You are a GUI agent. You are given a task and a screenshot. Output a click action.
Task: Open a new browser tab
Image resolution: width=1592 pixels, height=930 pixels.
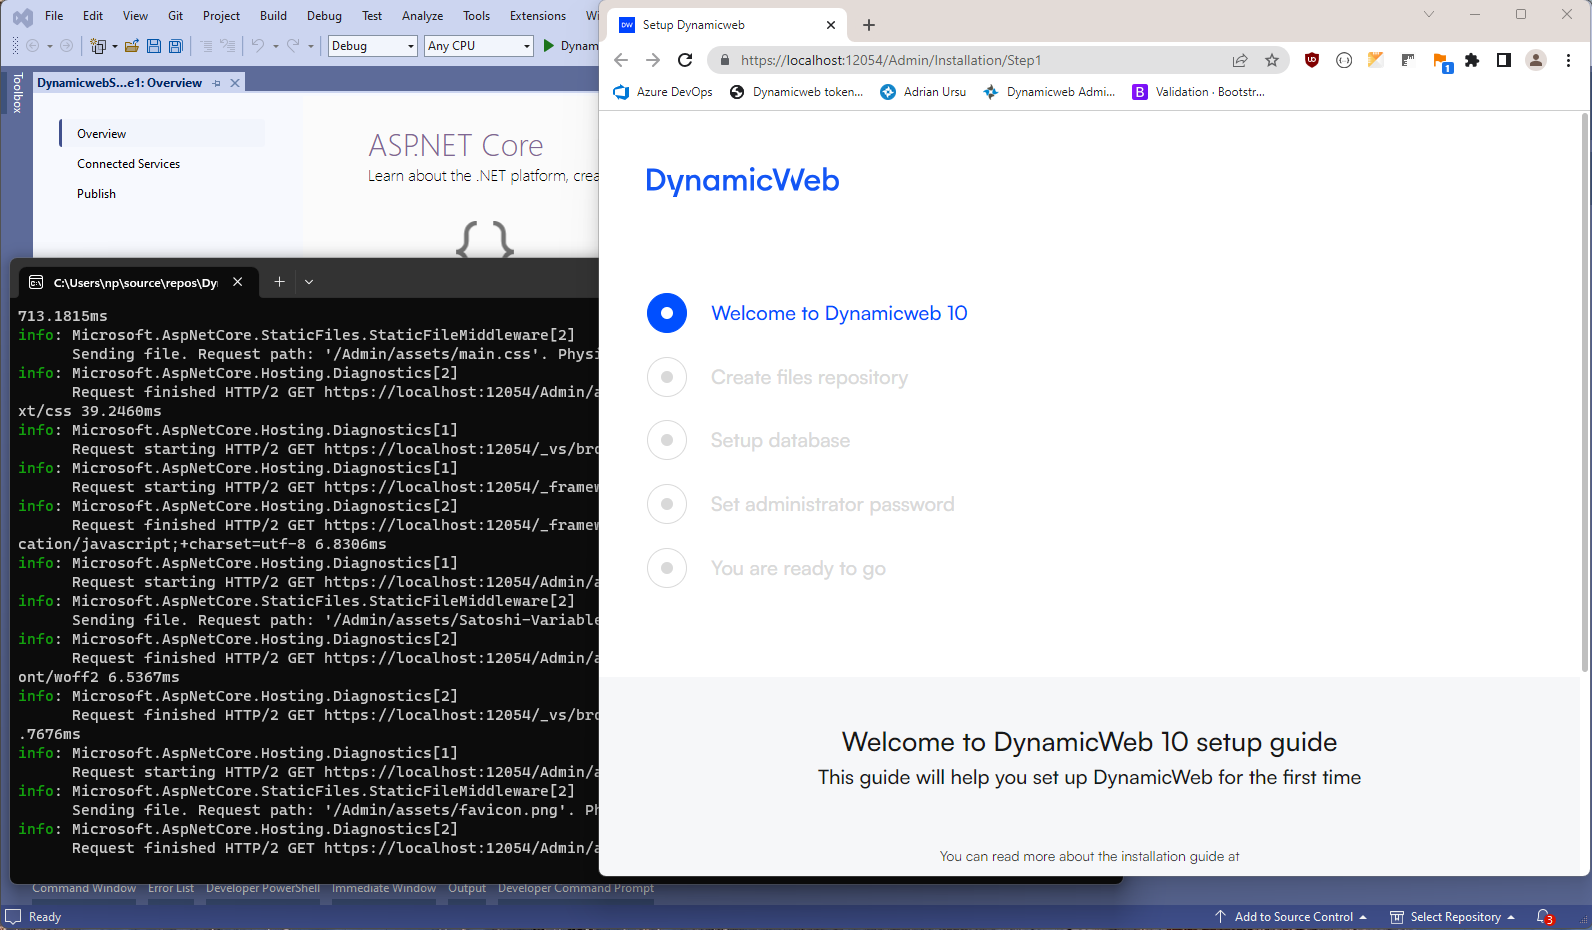coord(869,25)
